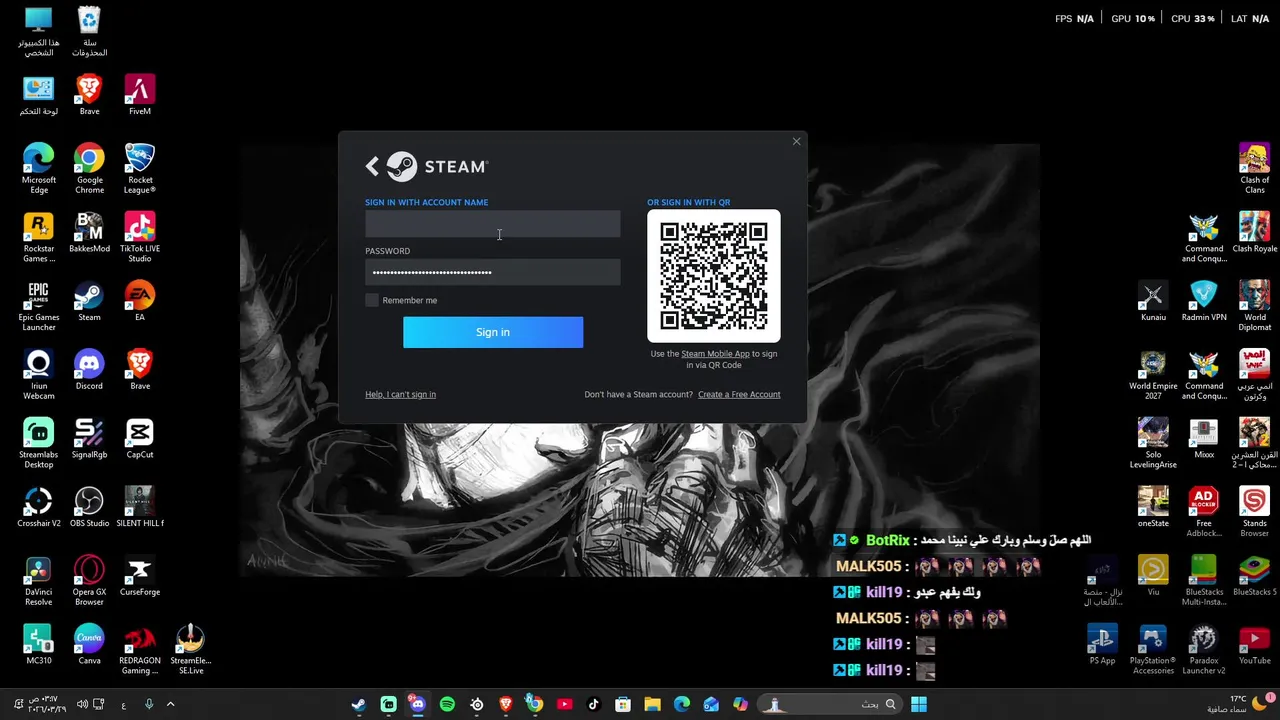Open CurseForge desktop icon

pos(139,575)
